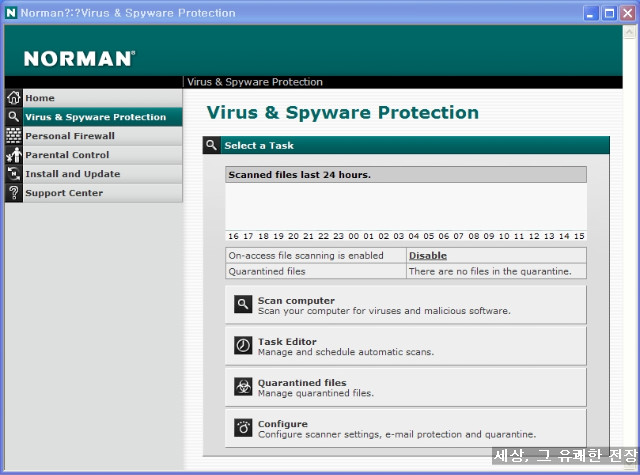Open Quarantined files manager button
This screenshot has width=640, height=475.
click(406, 387)
